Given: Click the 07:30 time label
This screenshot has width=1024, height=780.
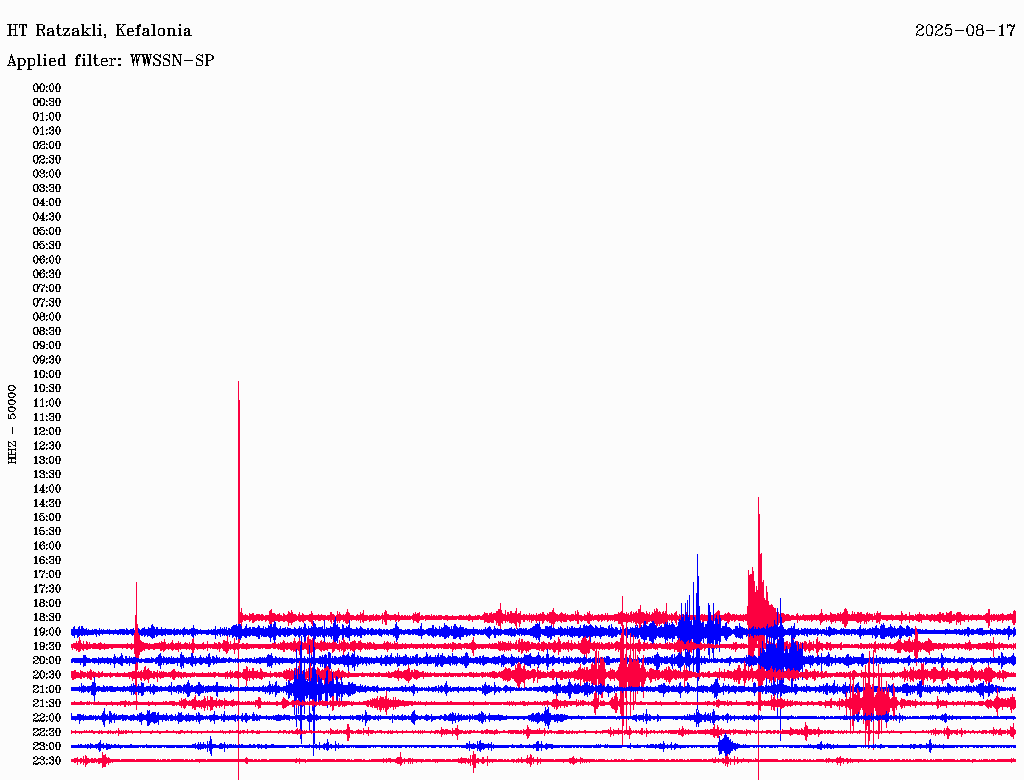Looking at the screenshot, I should 47,303.
